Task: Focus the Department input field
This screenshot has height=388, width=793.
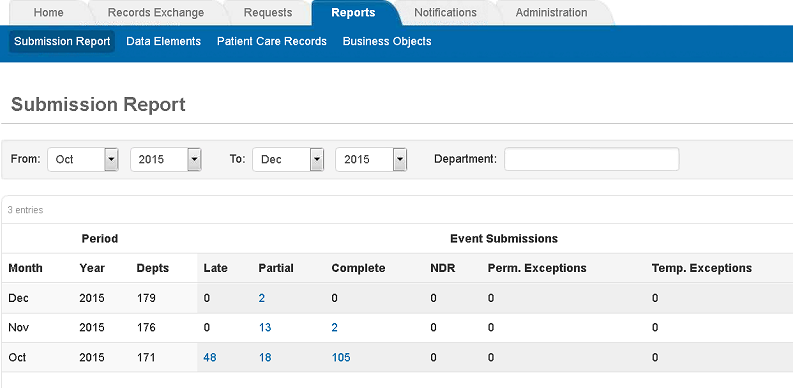Action: 592,159
